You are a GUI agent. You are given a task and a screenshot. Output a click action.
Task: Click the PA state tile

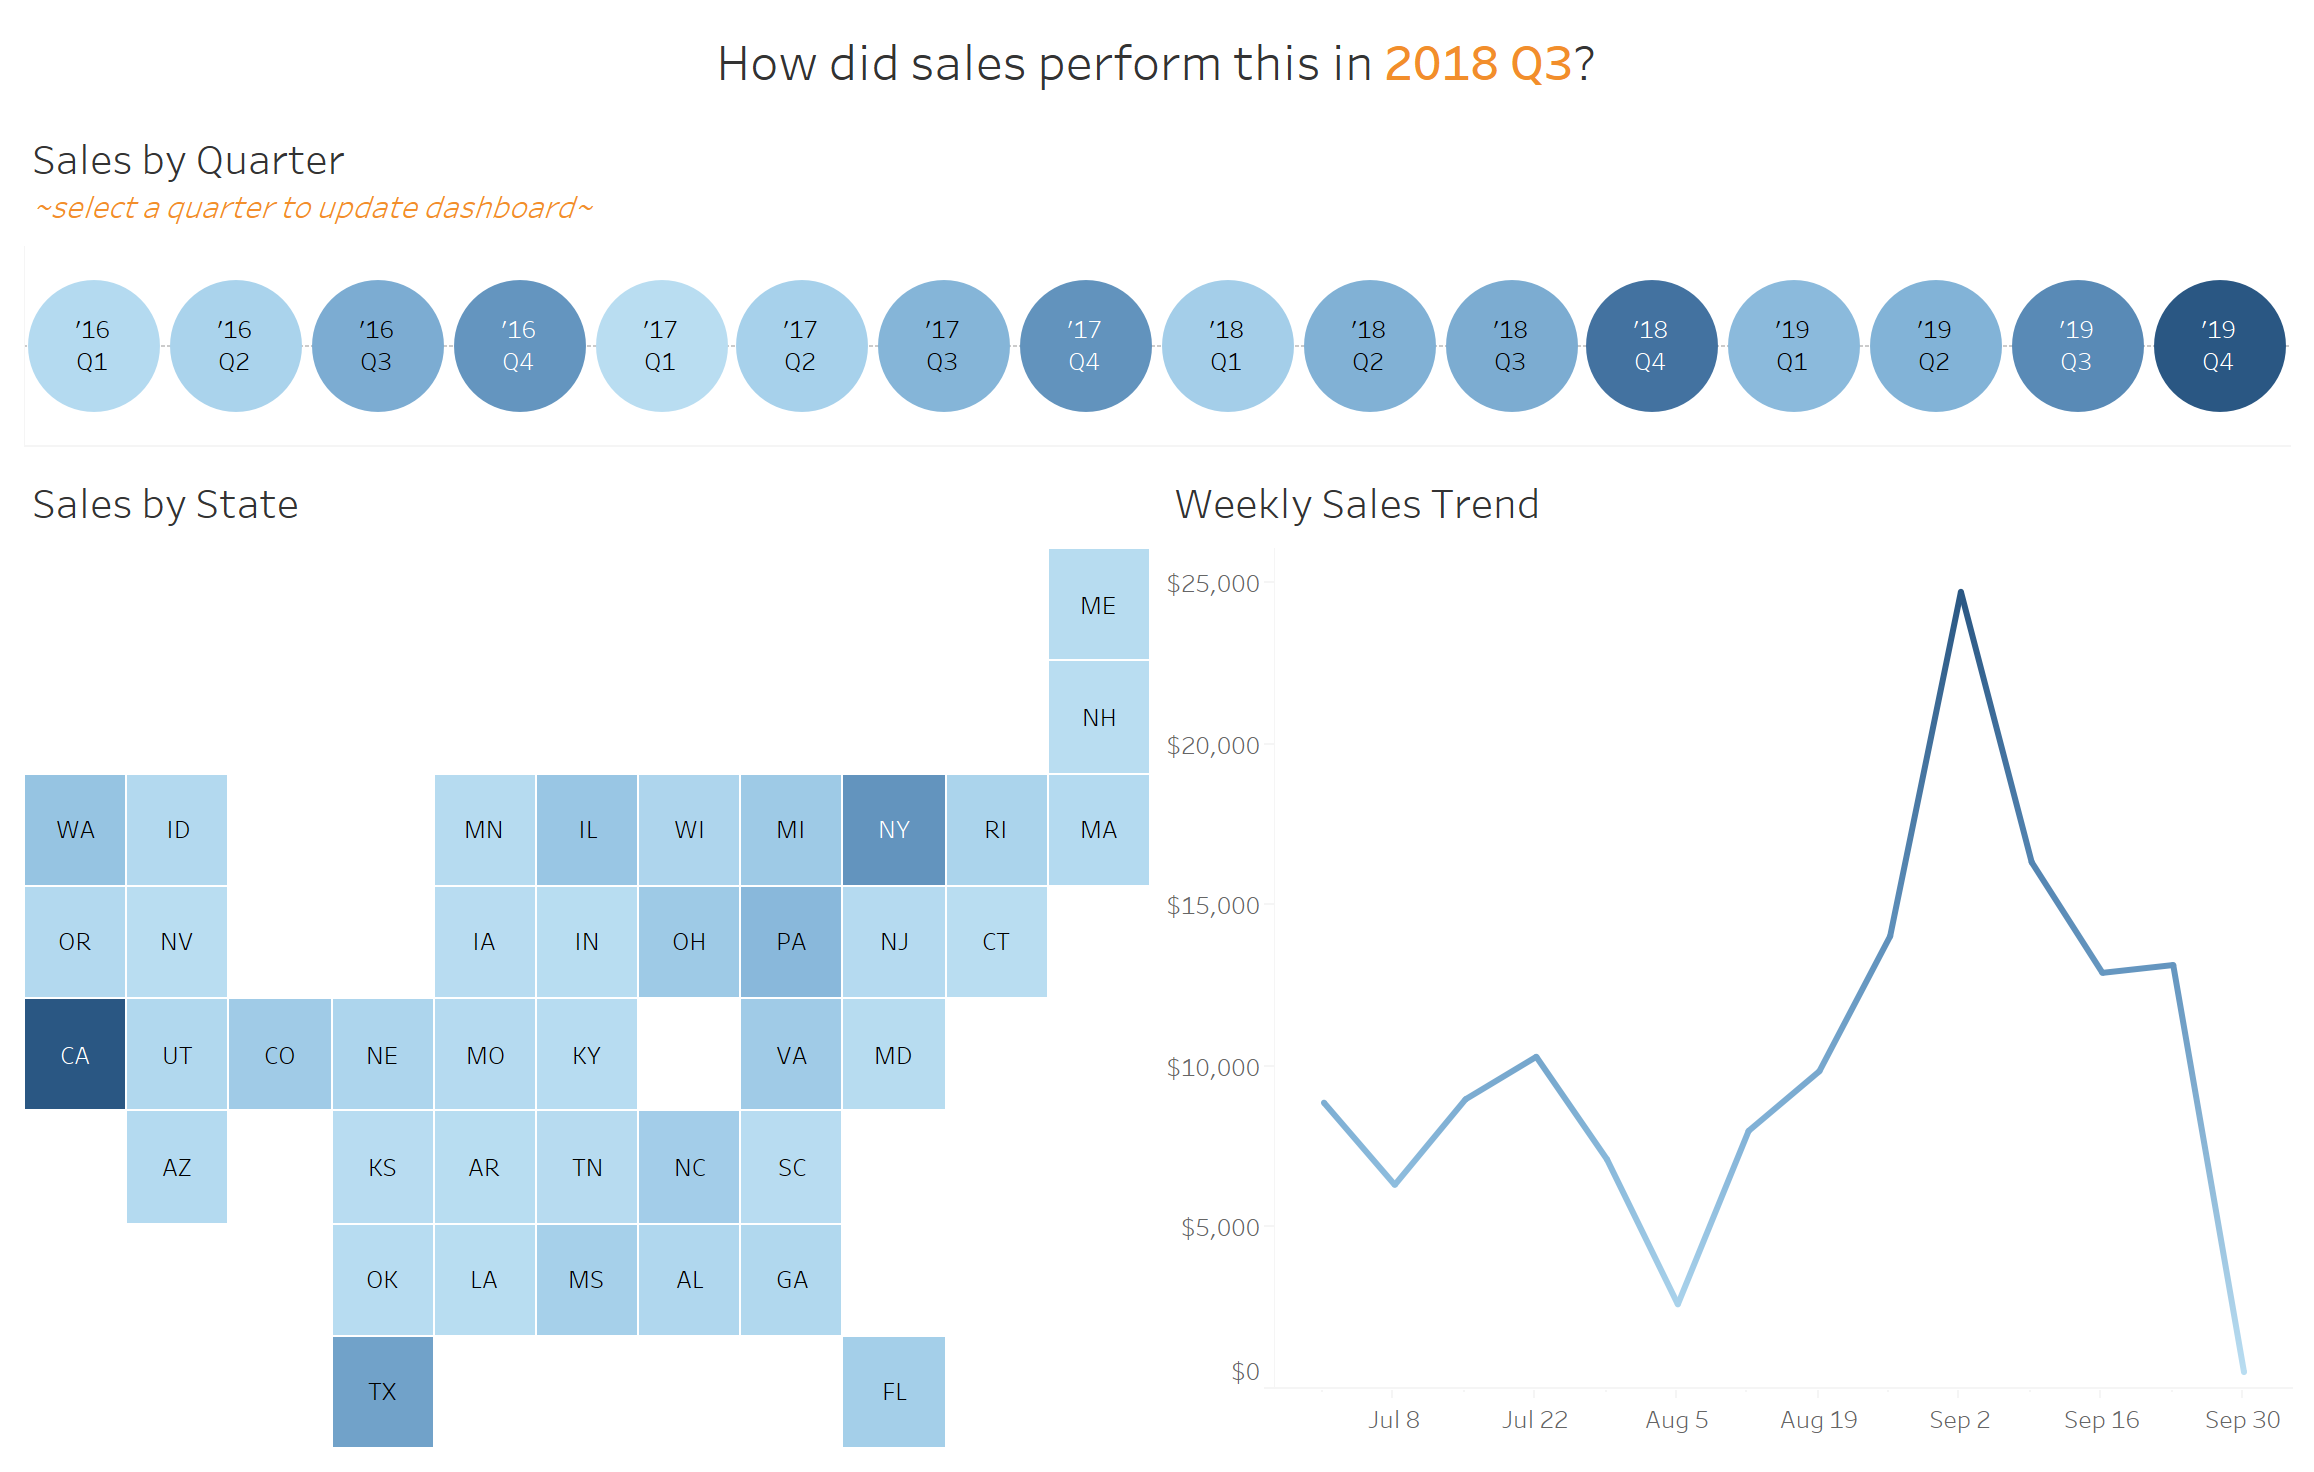point(791,942)
